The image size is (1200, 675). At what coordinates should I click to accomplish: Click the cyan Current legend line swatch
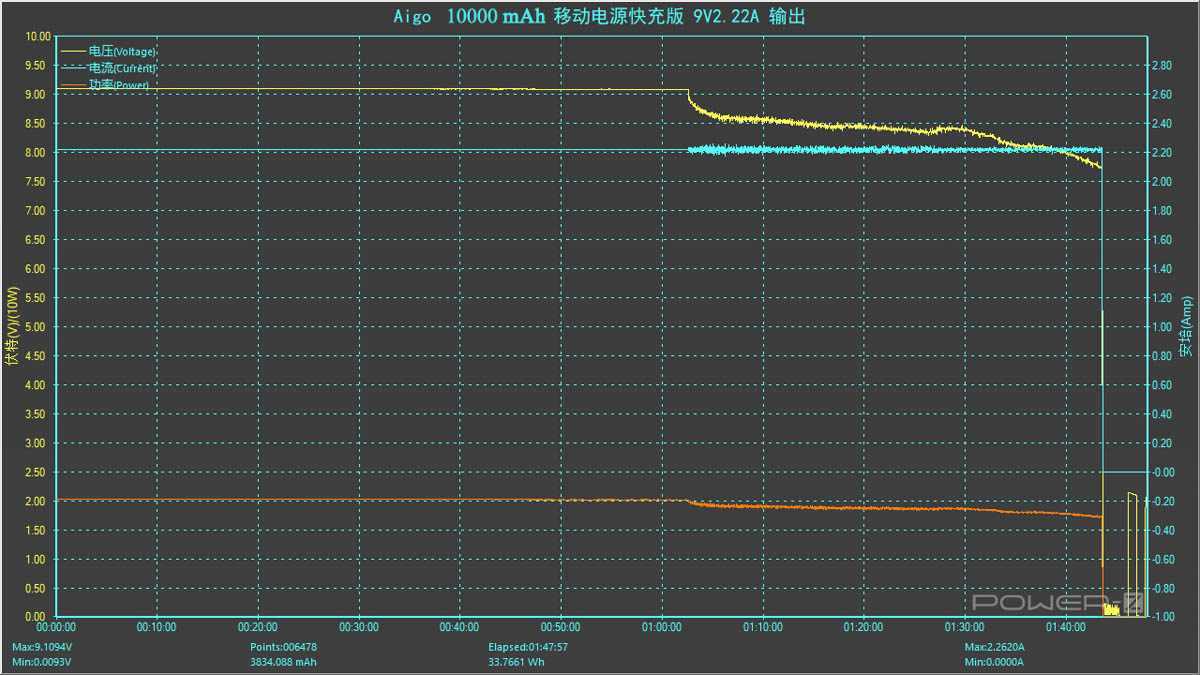coord(74,68)
